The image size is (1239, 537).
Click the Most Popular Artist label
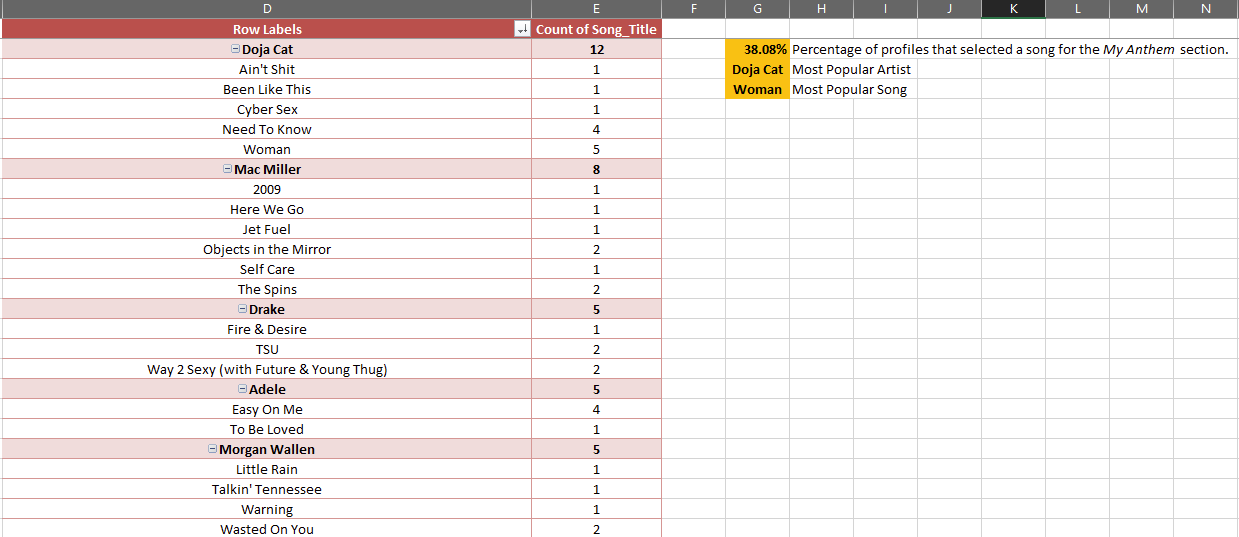pos(851,69)
